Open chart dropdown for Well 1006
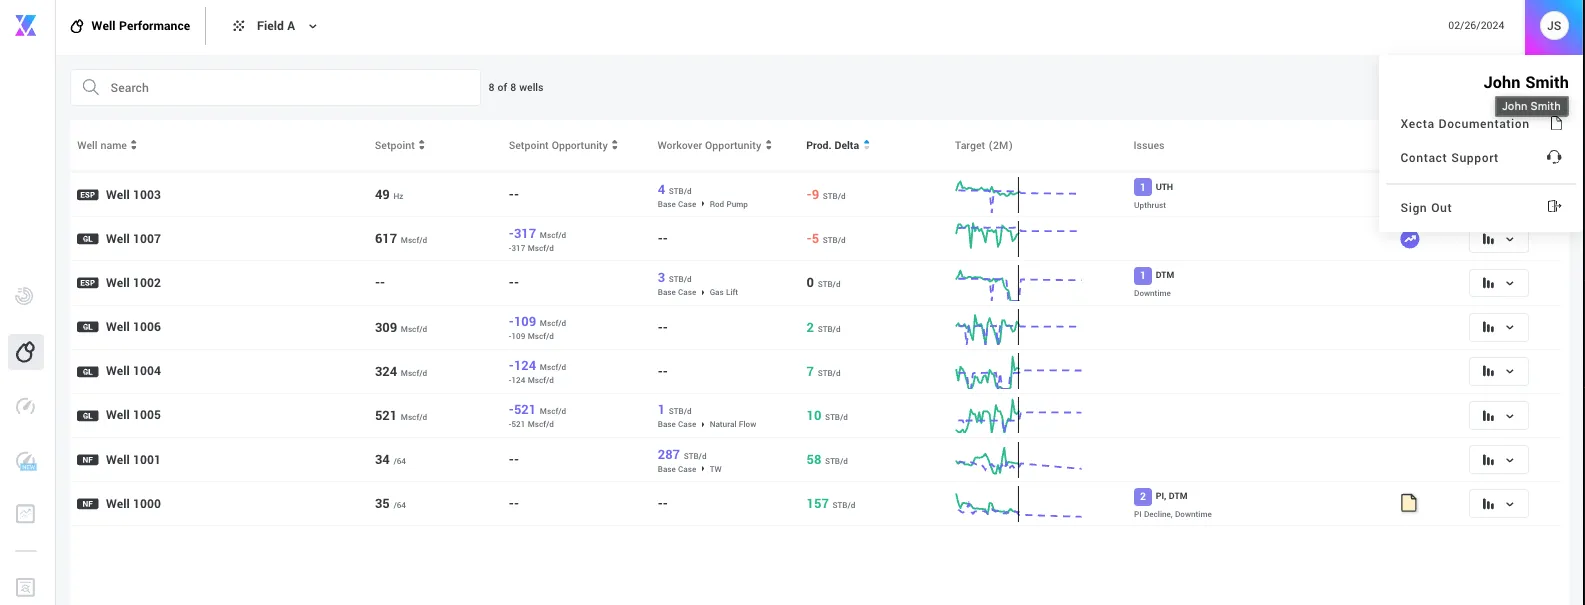 click(1498, 327)
